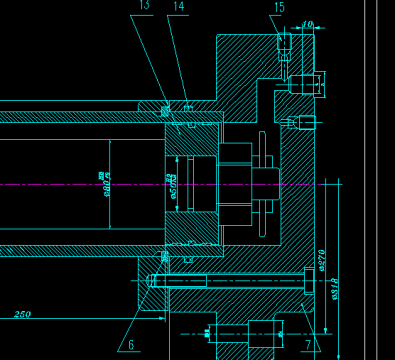395x360 pixels.
Task: Select the long horizontal bolt's hex head
Action: 309,280
